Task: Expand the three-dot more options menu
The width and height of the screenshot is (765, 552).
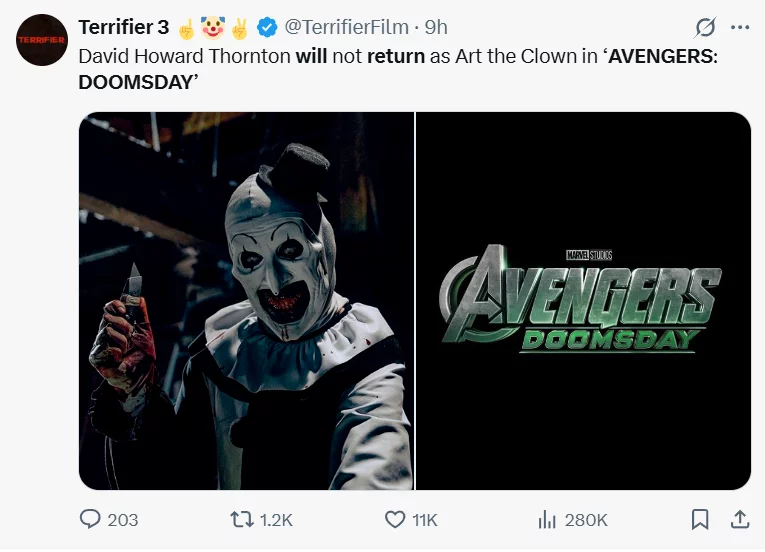Action: click(x=740, y=27)
